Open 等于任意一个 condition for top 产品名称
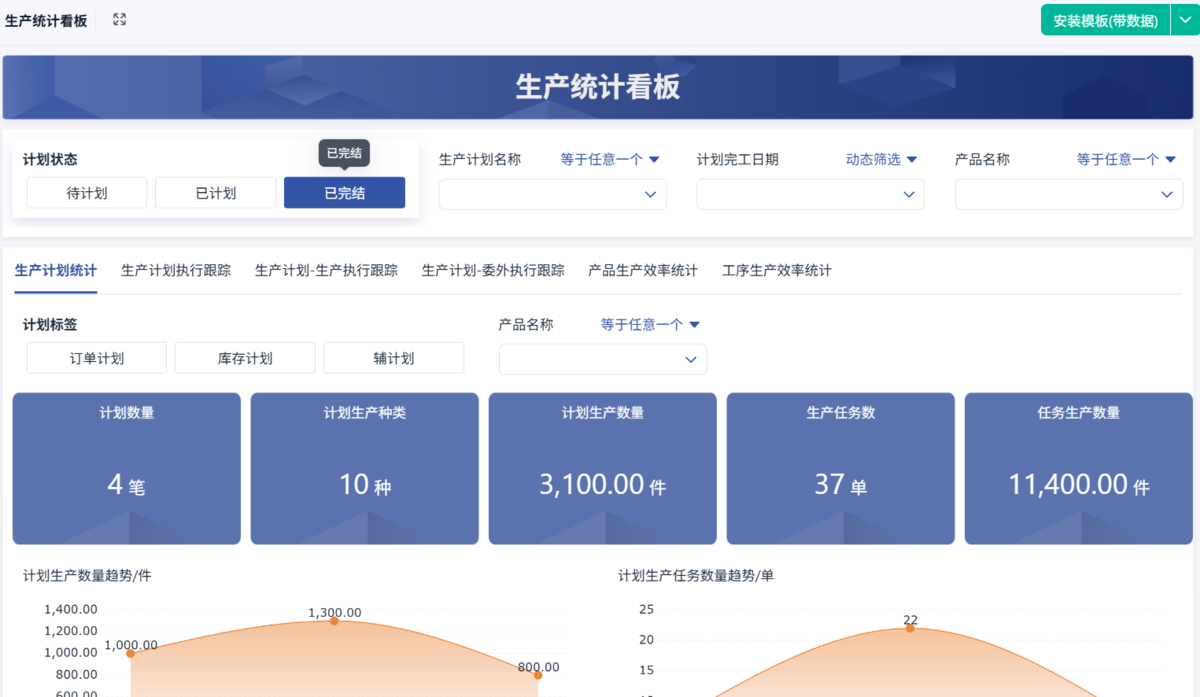 click(1126, 159)
